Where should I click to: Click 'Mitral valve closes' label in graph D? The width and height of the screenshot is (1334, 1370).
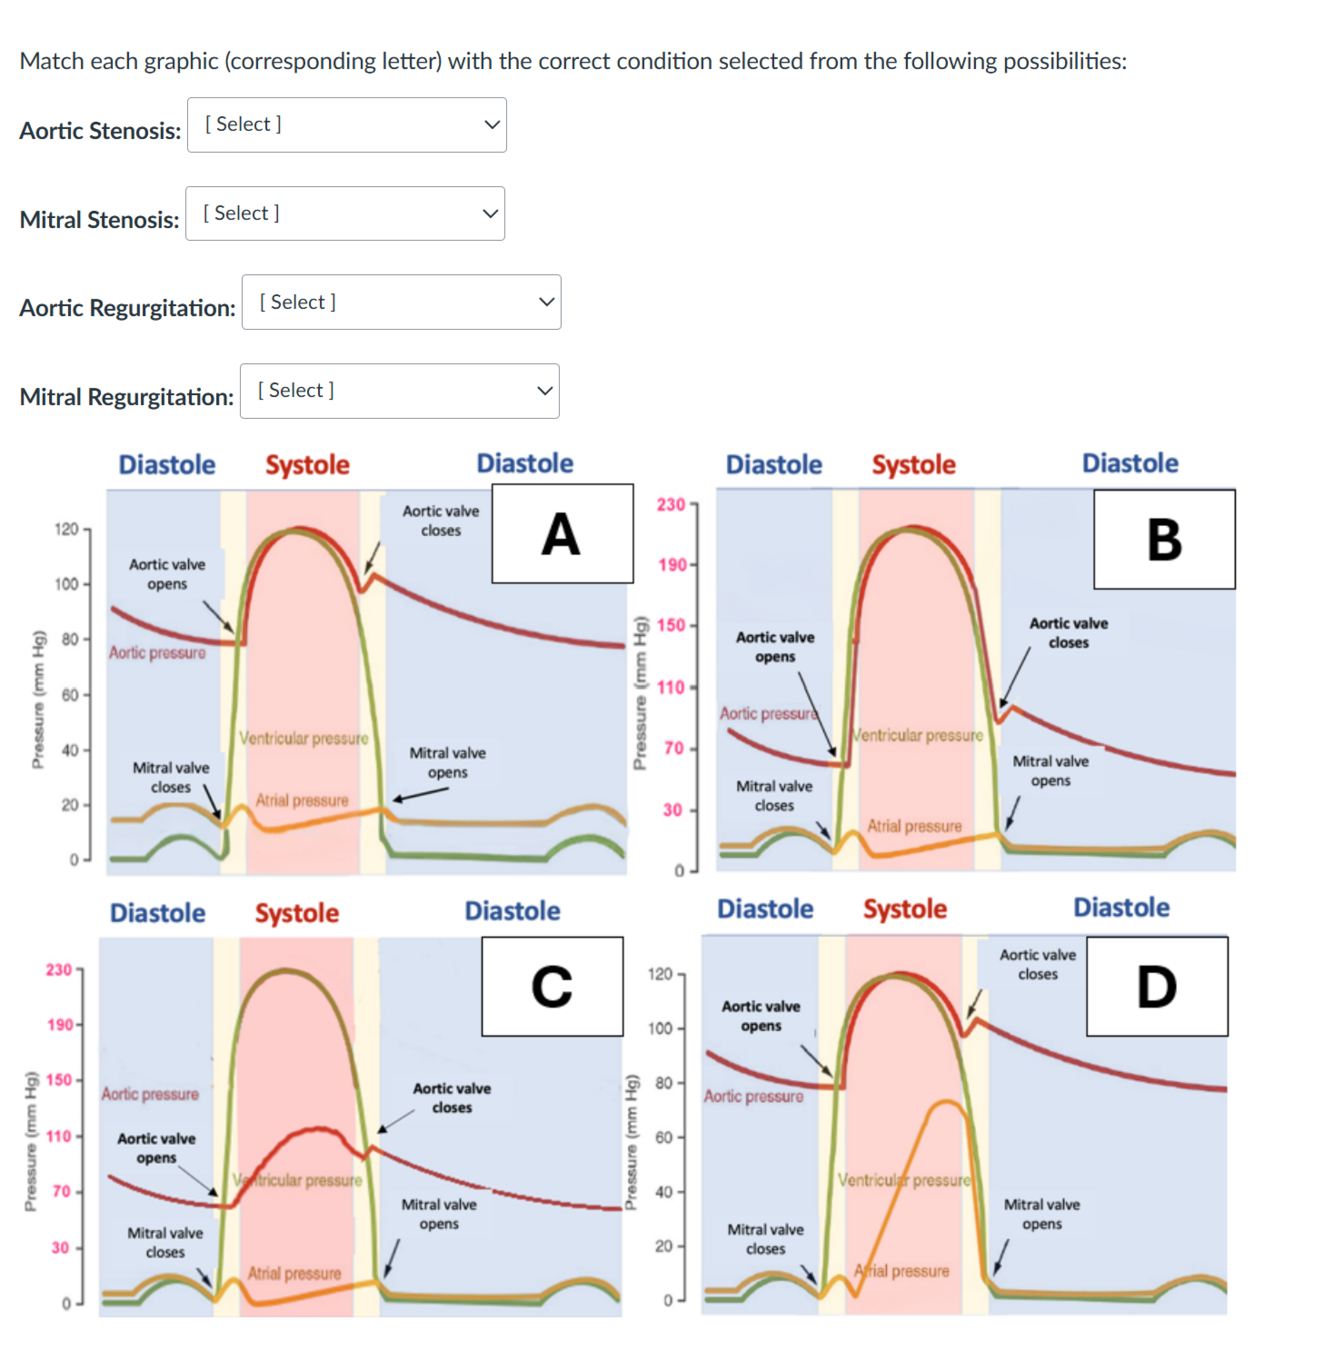pos(765,1239)
